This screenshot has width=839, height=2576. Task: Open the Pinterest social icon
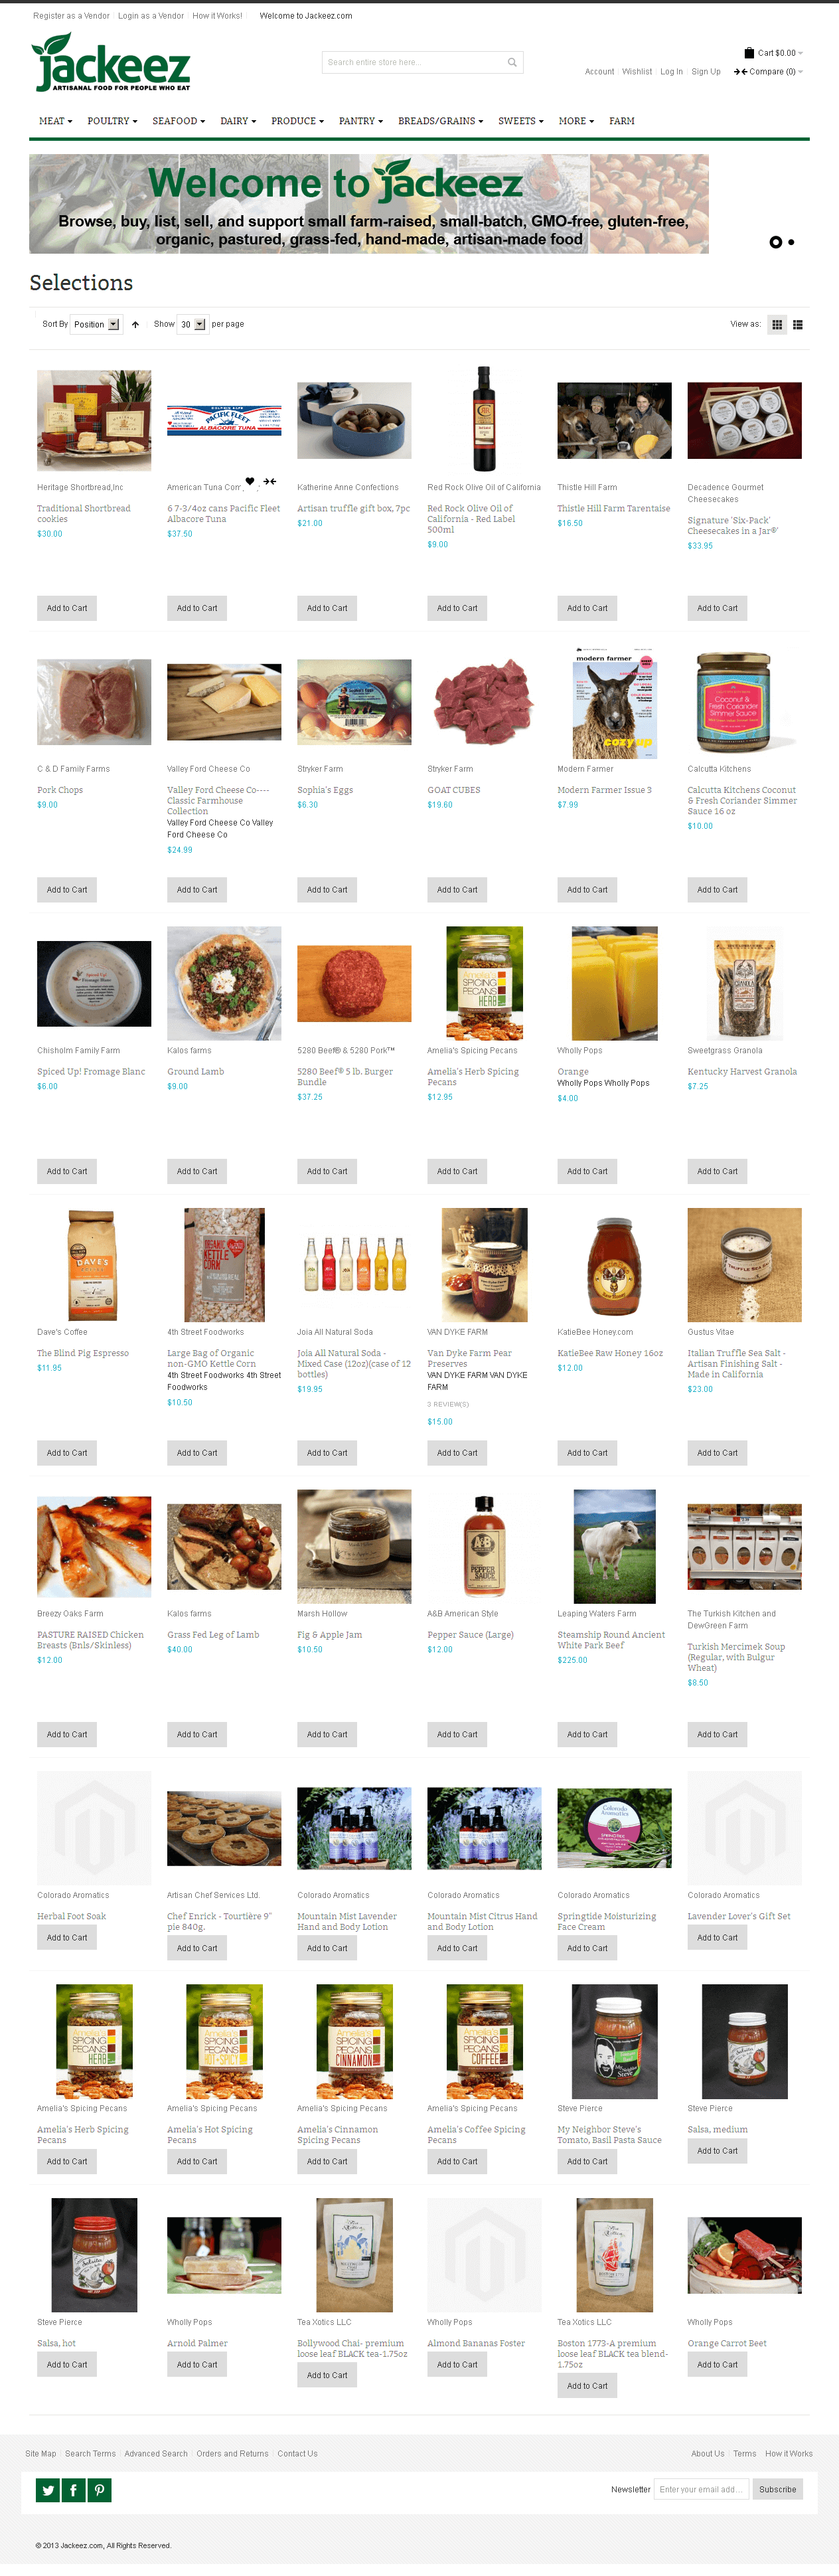pos(99,2490)
